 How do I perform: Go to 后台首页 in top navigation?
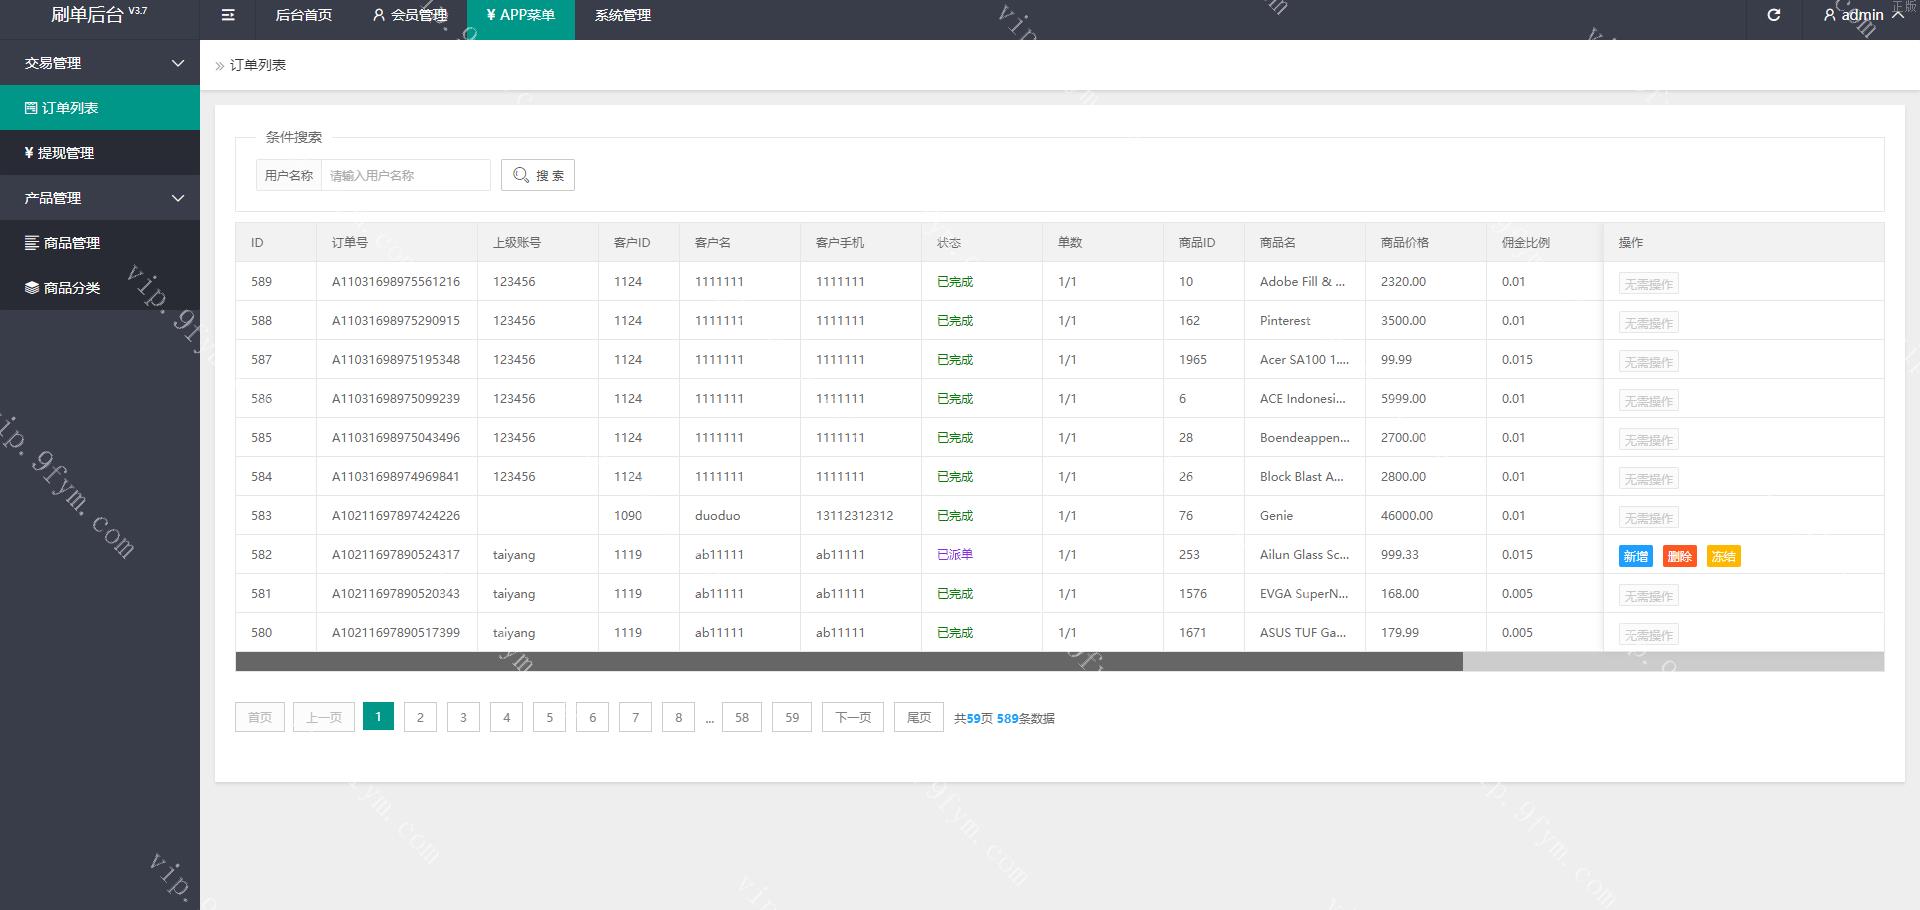pos(303,15)
